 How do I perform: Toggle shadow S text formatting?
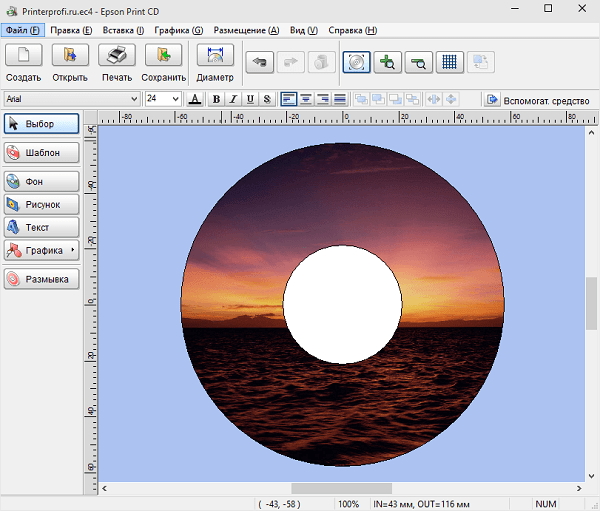(x=267, y=99)
